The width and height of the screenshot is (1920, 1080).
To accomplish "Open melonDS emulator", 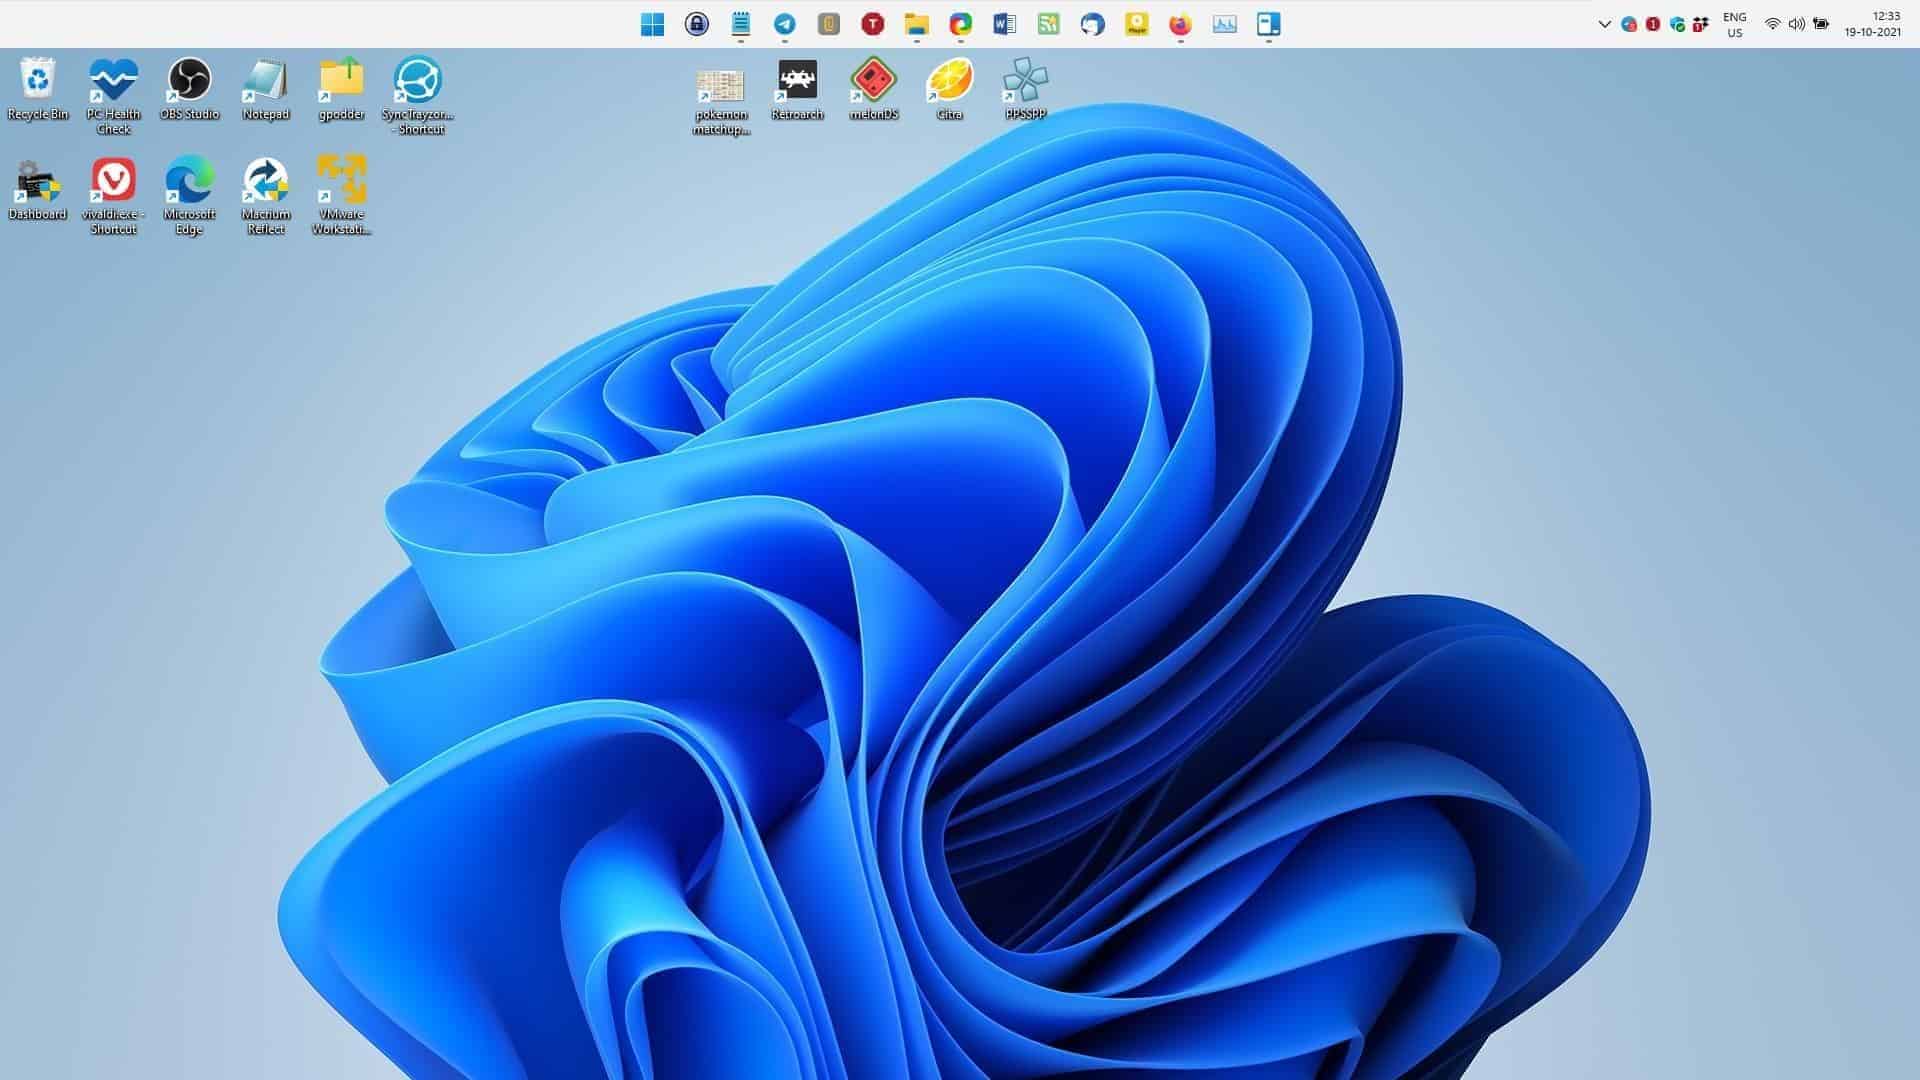I will (x=874, y=80).
